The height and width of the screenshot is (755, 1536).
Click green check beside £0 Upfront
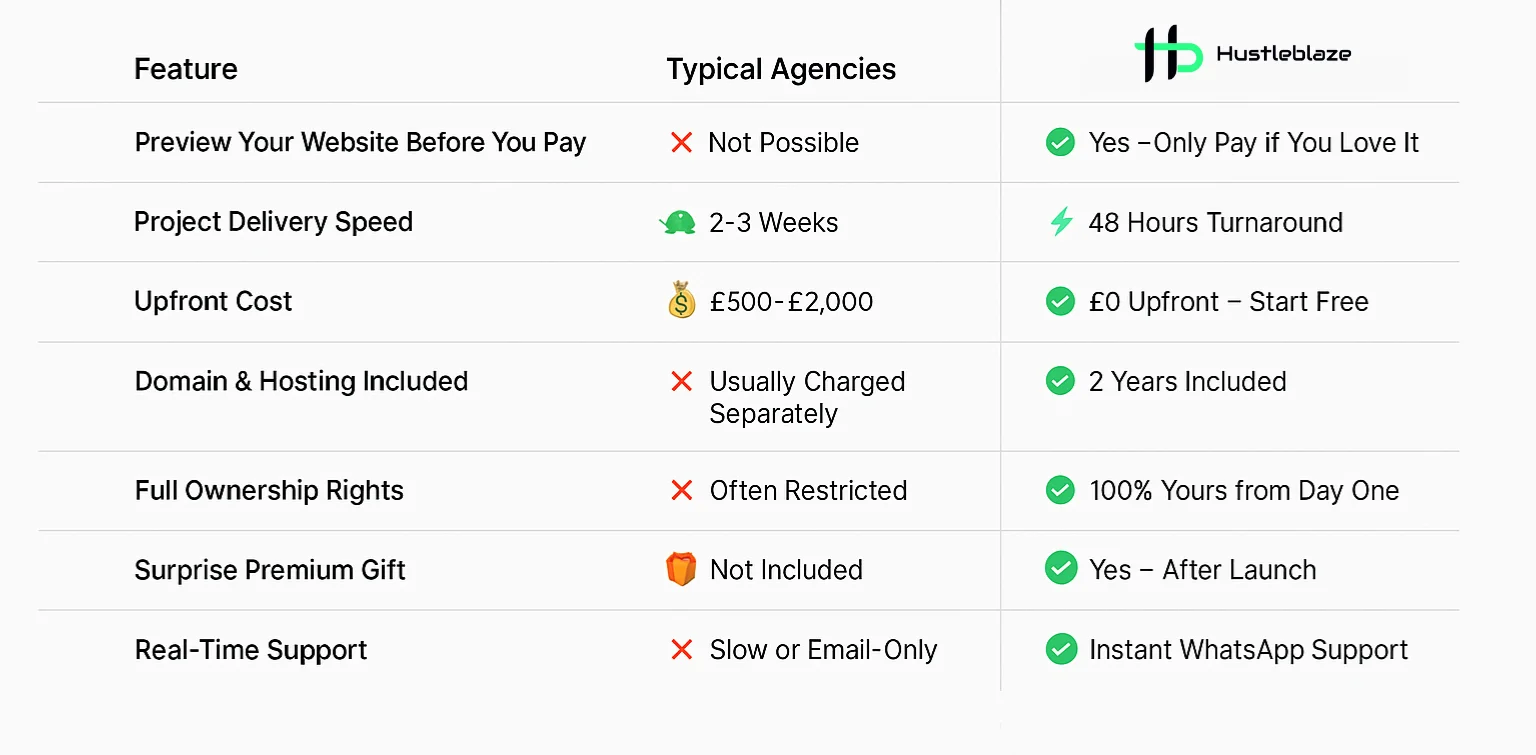(x=1060, y=301)
